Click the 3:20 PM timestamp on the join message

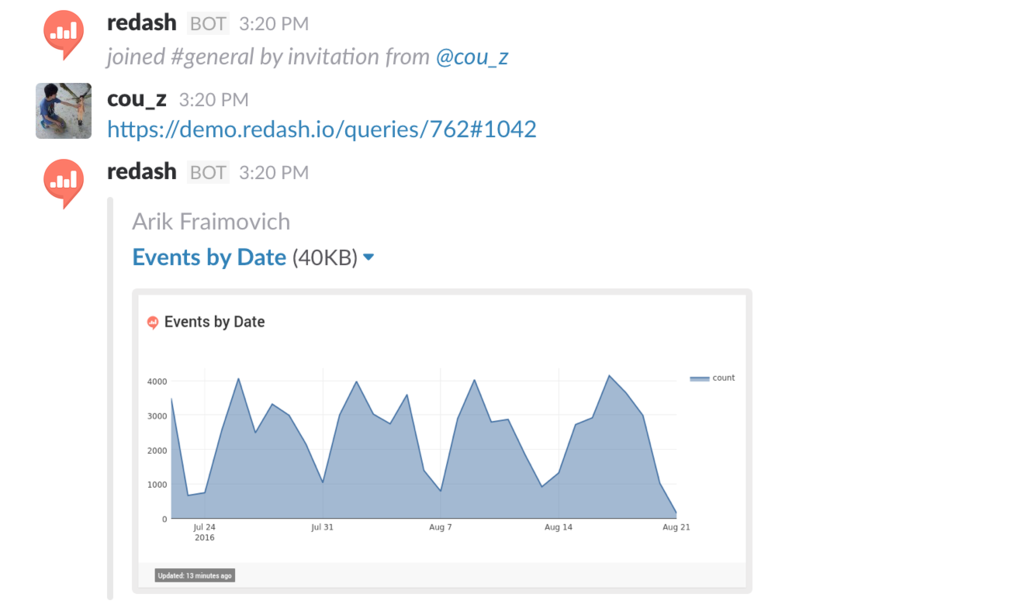pyautogui.click(x=274, y=24)
